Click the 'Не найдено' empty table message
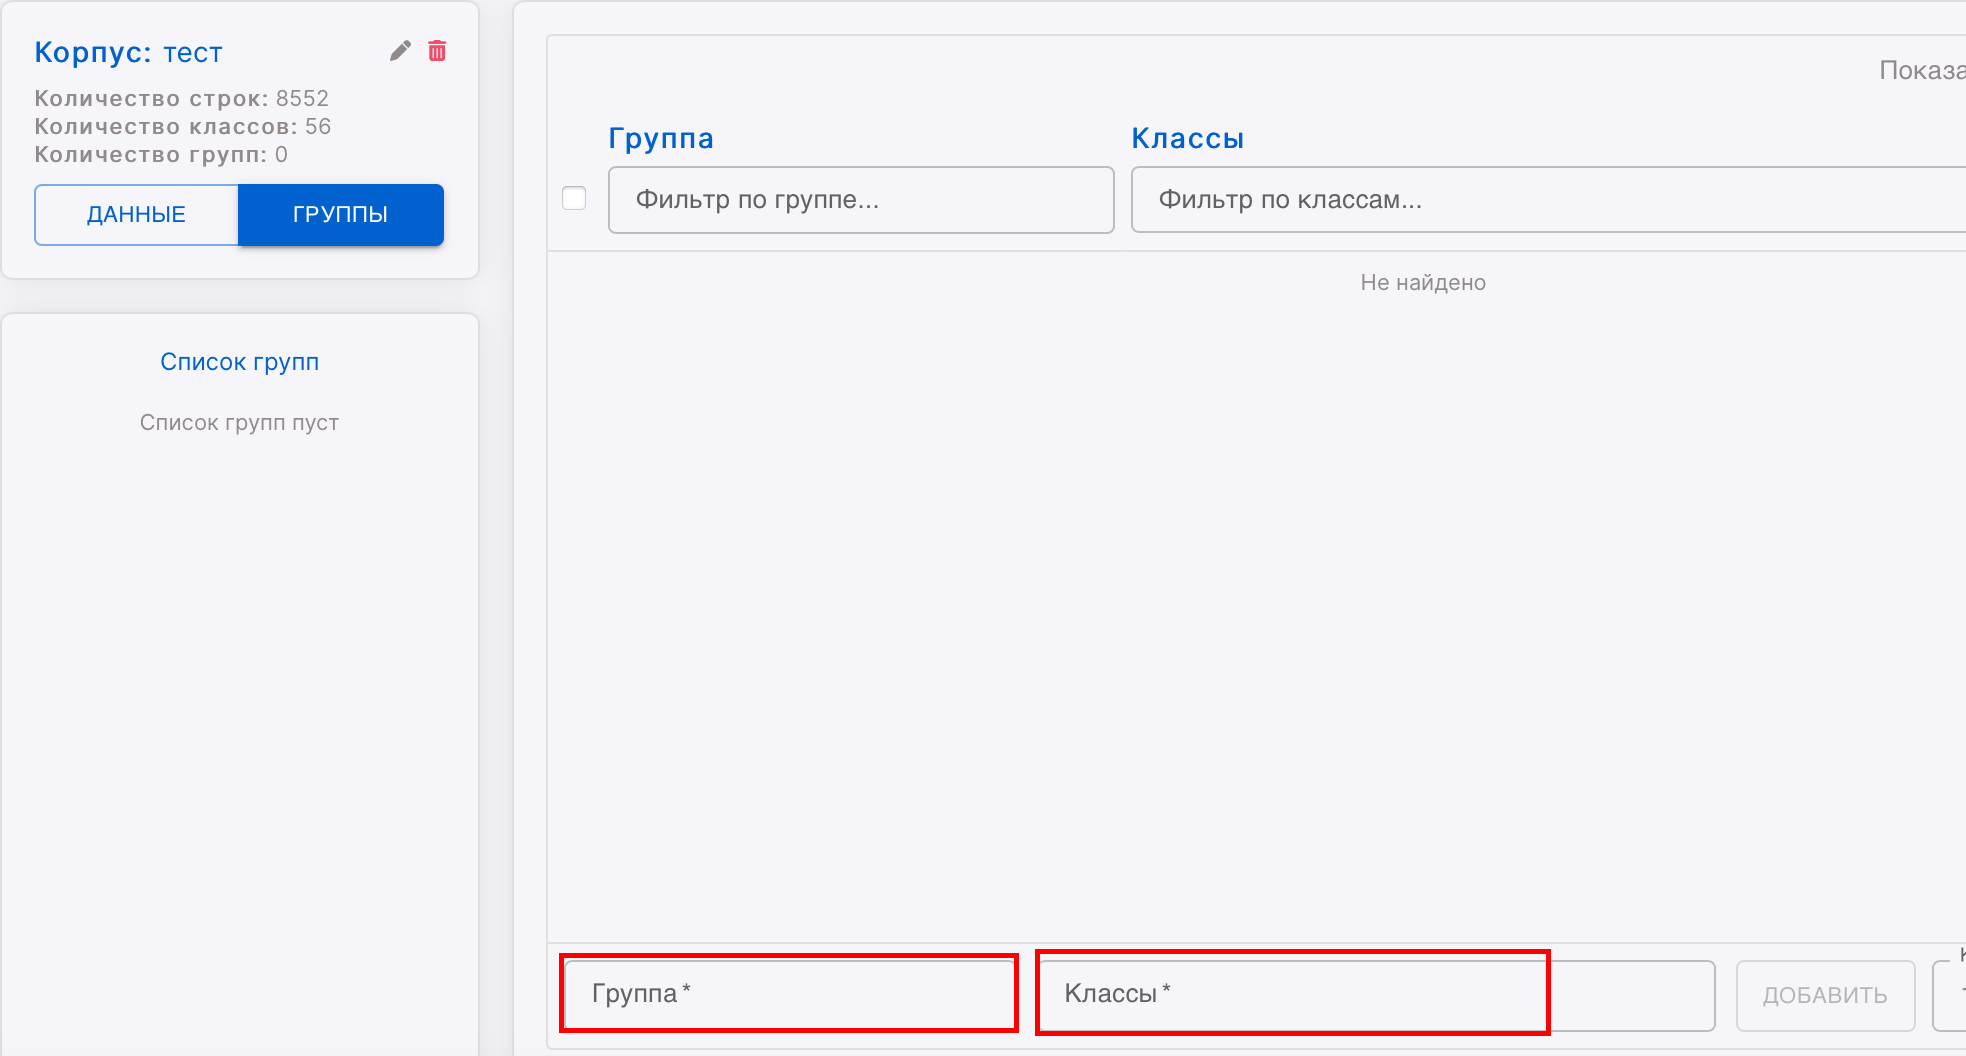Image resolution: width=1966 pixels, height=1056 pixels. 1422,283
